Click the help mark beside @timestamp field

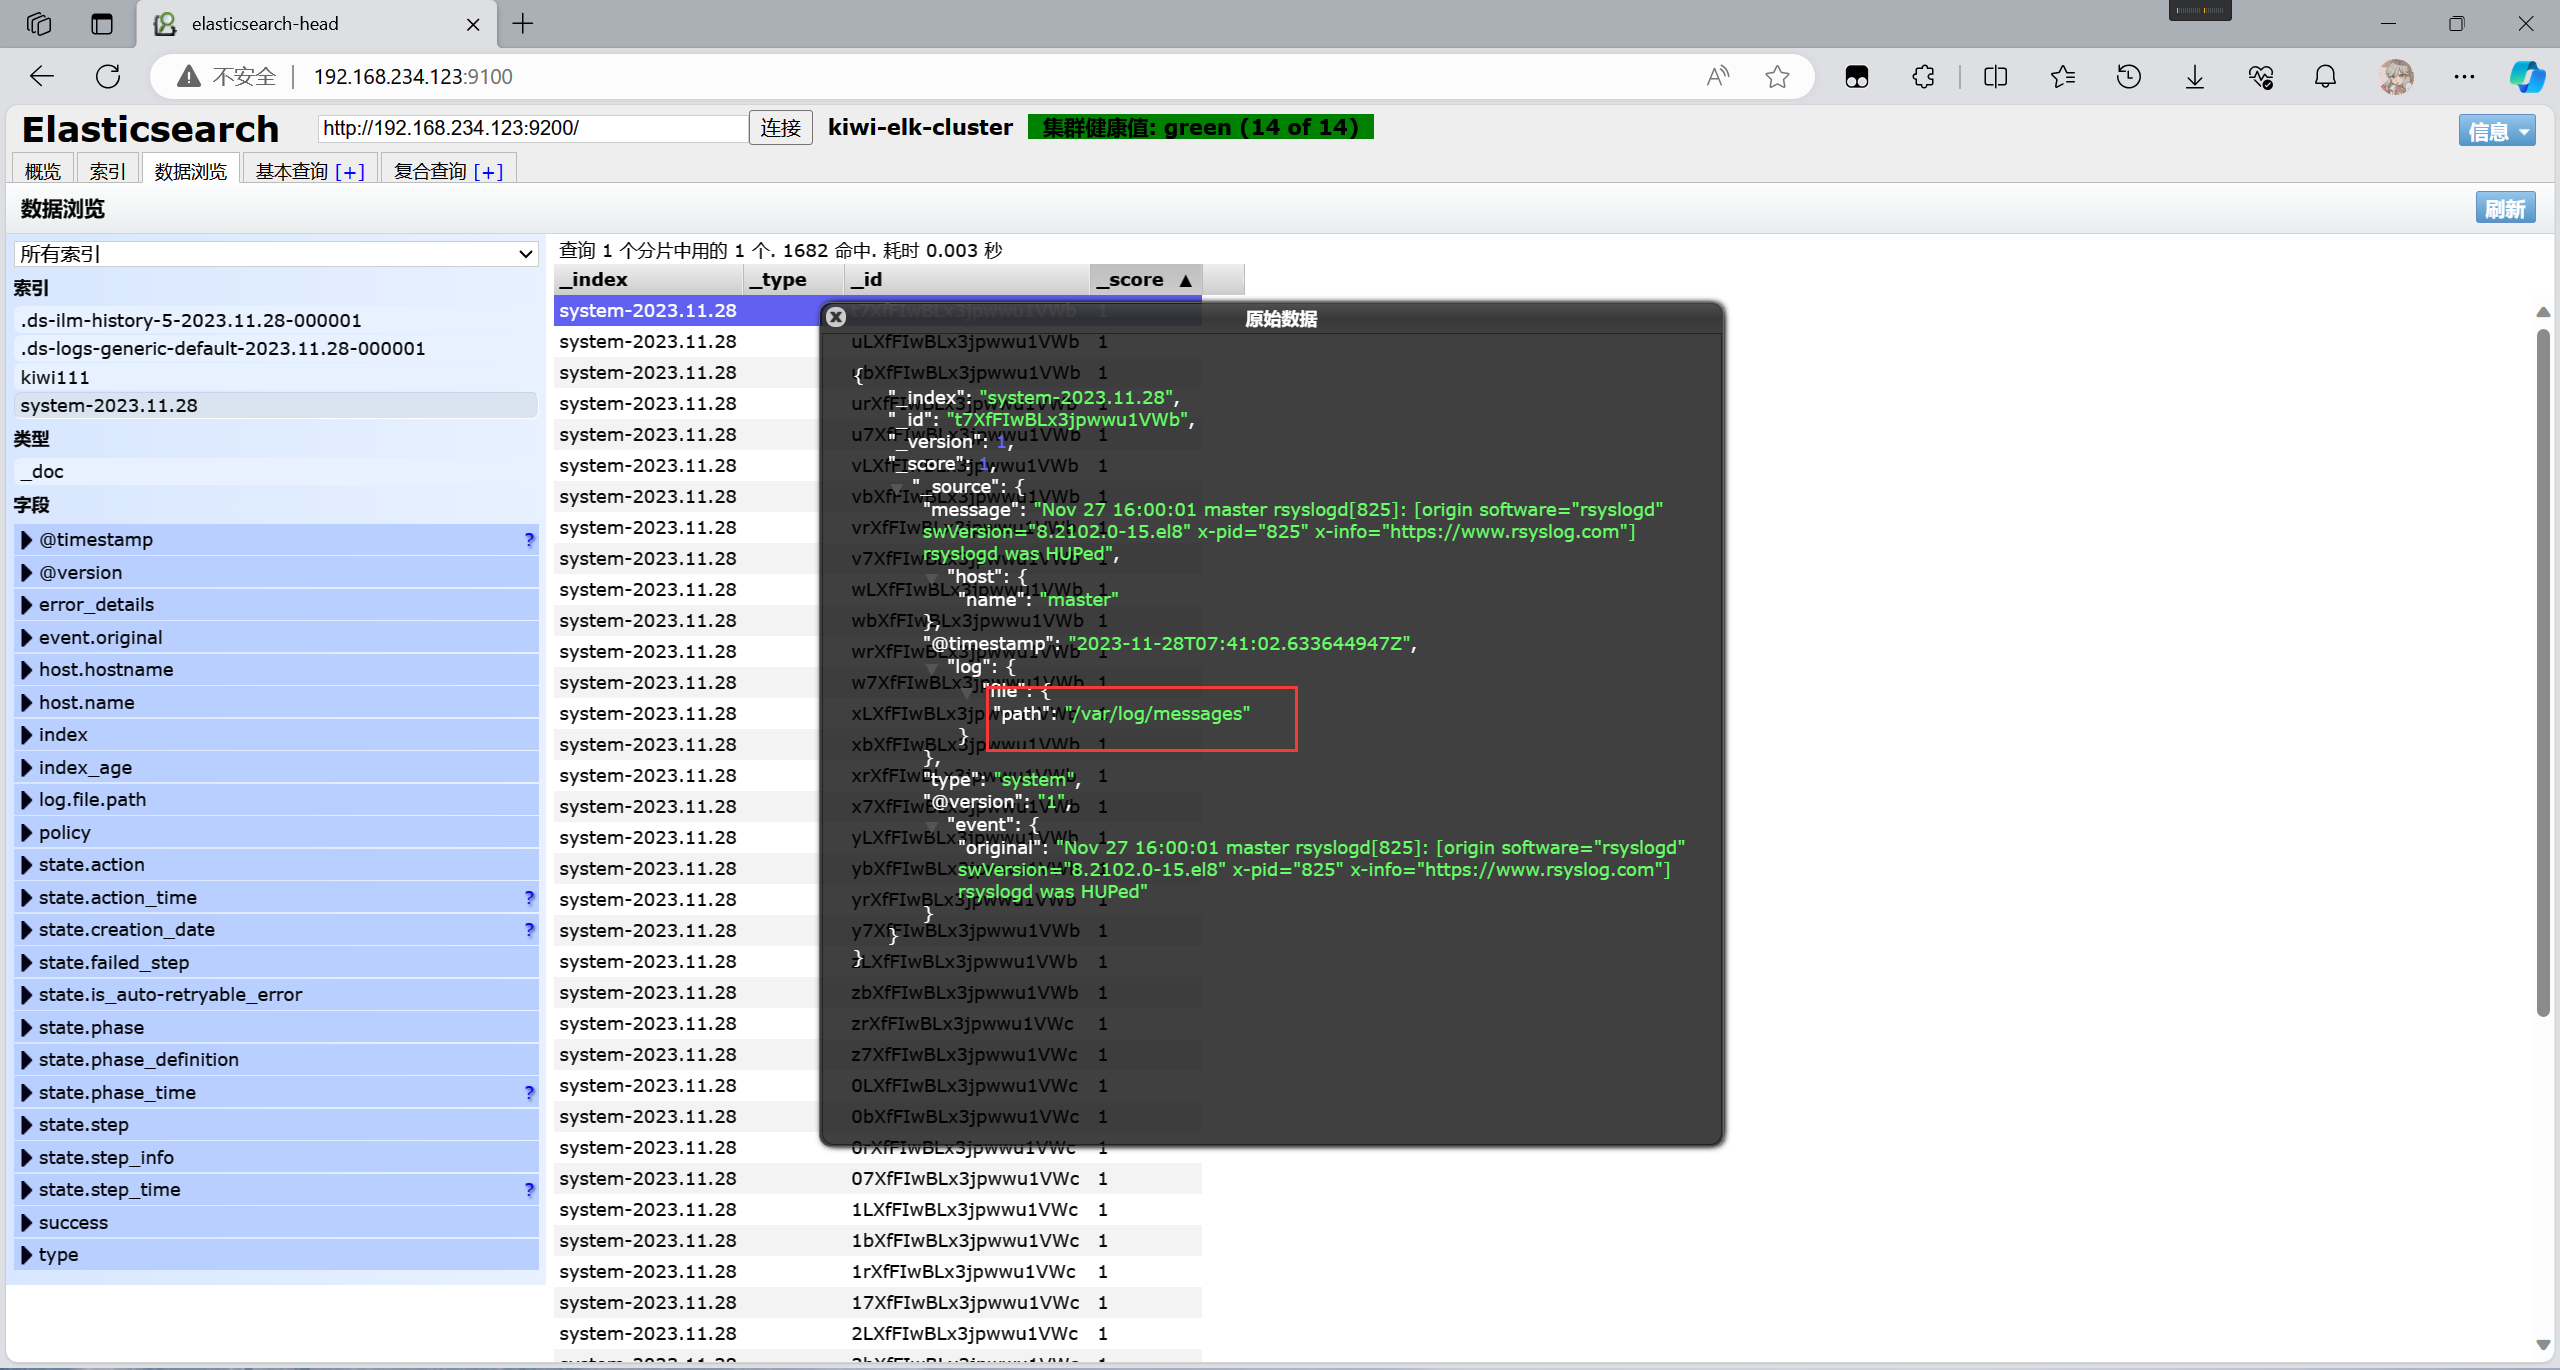(x=529, y=540)
